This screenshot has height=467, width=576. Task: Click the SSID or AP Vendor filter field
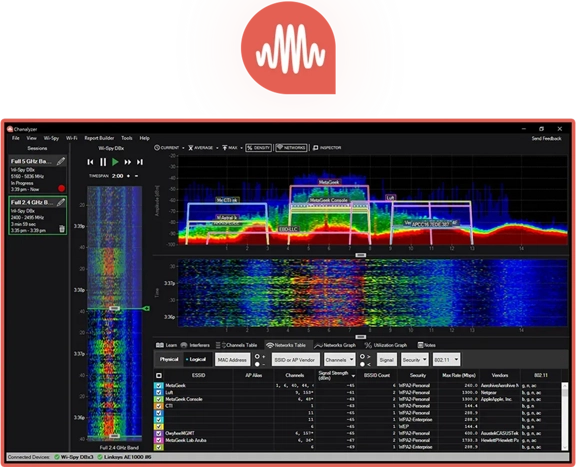tap(296, 360)
